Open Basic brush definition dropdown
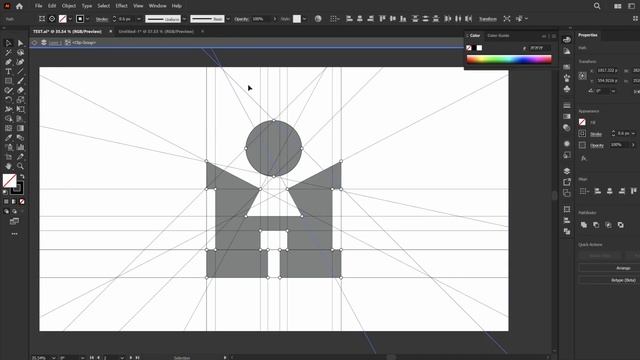This screenshot has height=360, width=640. point(228,19)
